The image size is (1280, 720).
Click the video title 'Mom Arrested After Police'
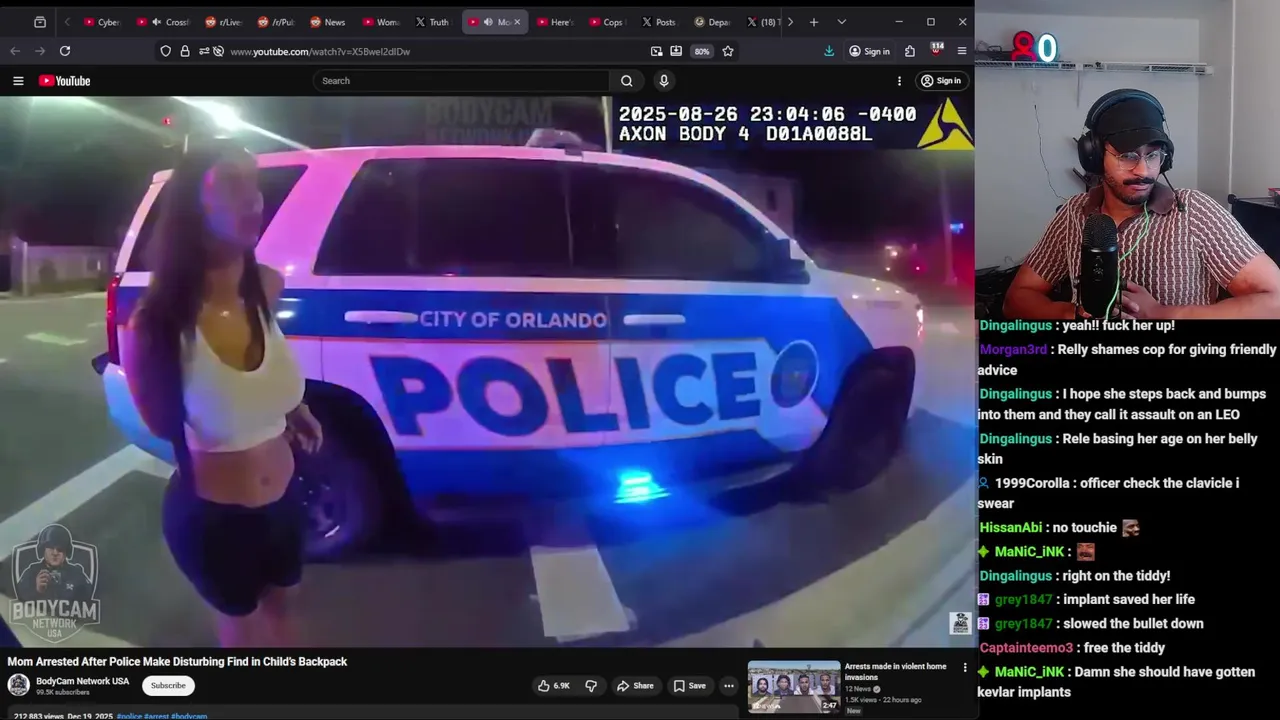tap(177, 661)
